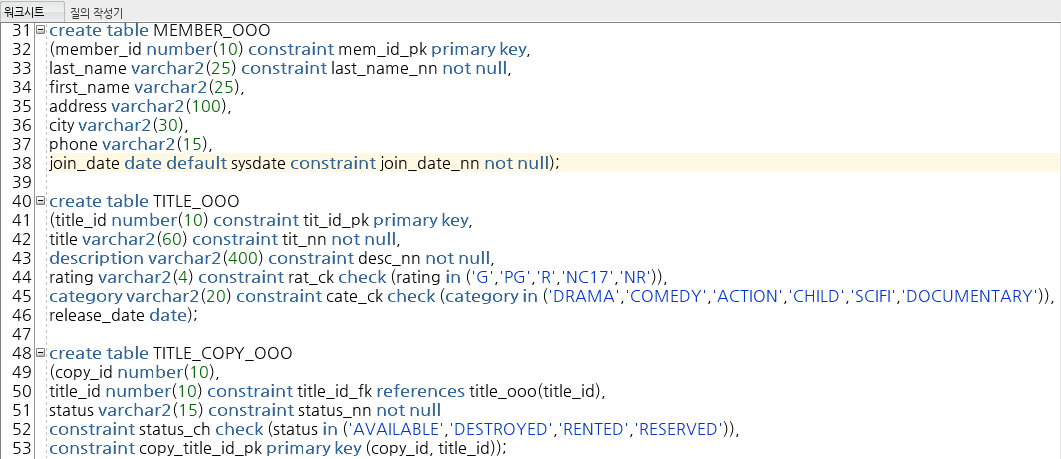The image size is (1061, 459).
Task: Click the tit_id_pk constraint name
Action: coord(334,221)
